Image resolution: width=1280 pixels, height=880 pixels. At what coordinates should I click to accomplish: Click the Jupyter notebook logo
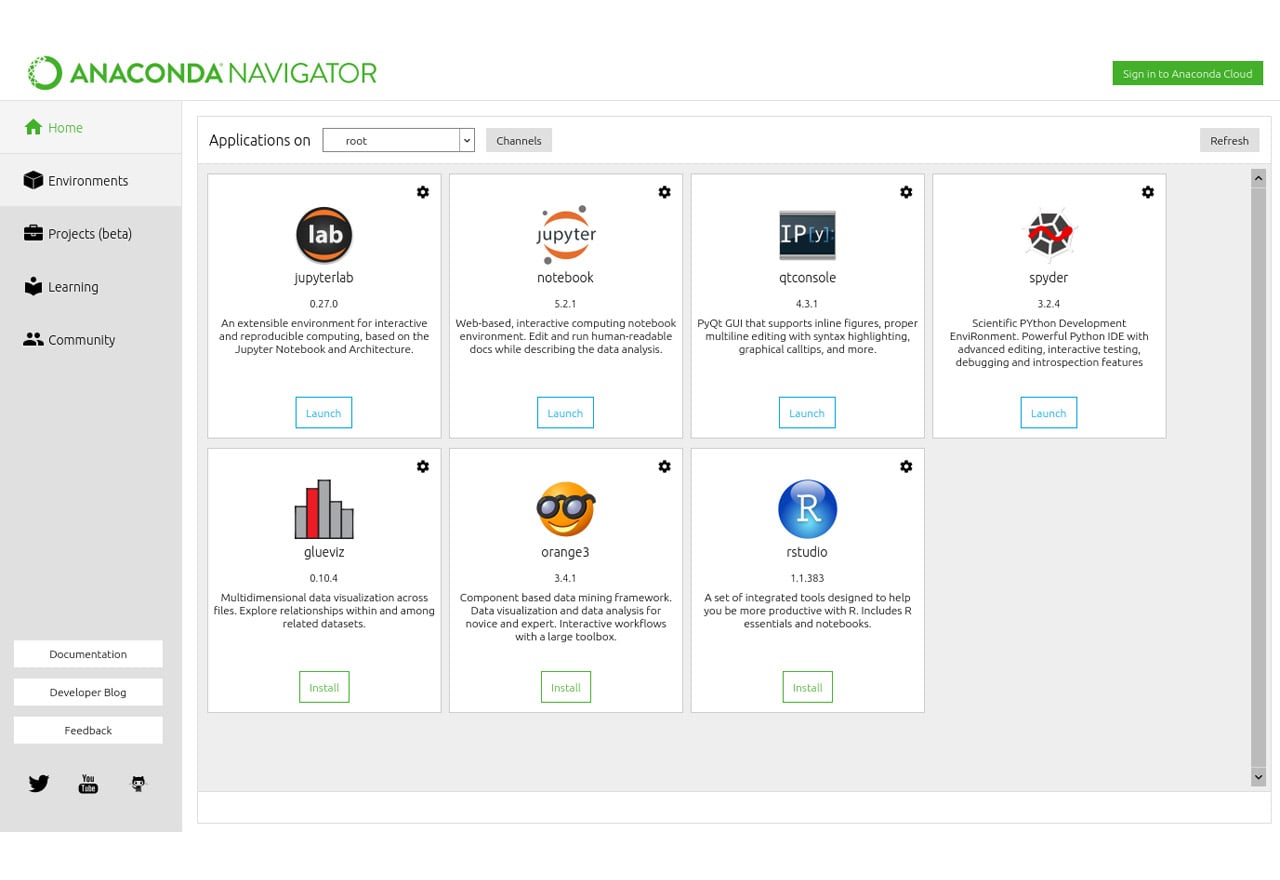[x=566, y=235]
